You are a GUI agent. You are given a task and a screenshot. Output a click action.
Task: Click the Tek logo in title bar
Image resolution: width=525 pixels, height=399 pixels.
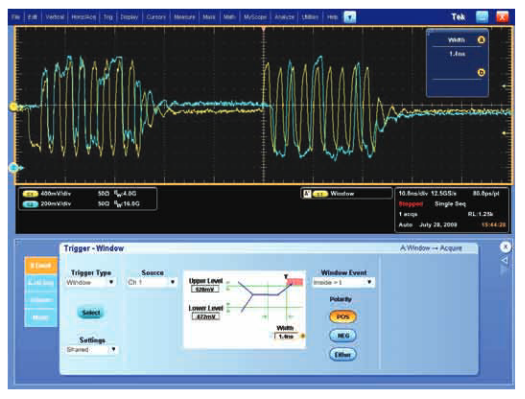pyautogui.click(x=458, y=17)
